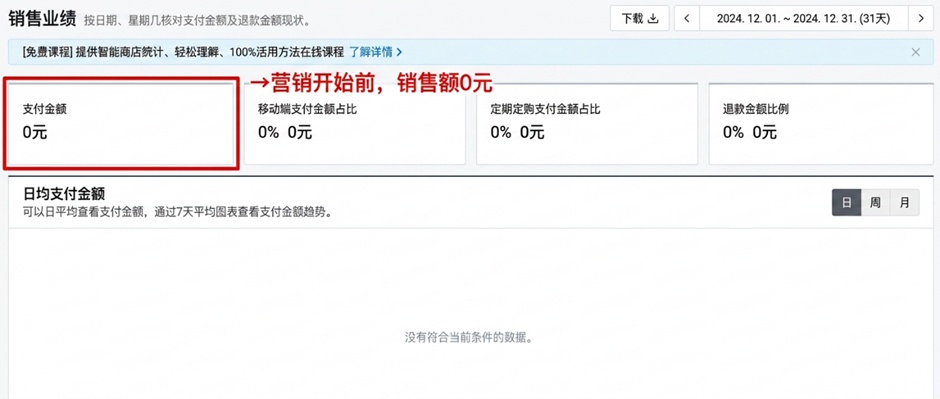Image resolution: width=940 pixels, height=399 pixels.
Task: Open the 2024. 12. 01. ~ 2024. 12. 31. date picker
Action: (803, 19)
